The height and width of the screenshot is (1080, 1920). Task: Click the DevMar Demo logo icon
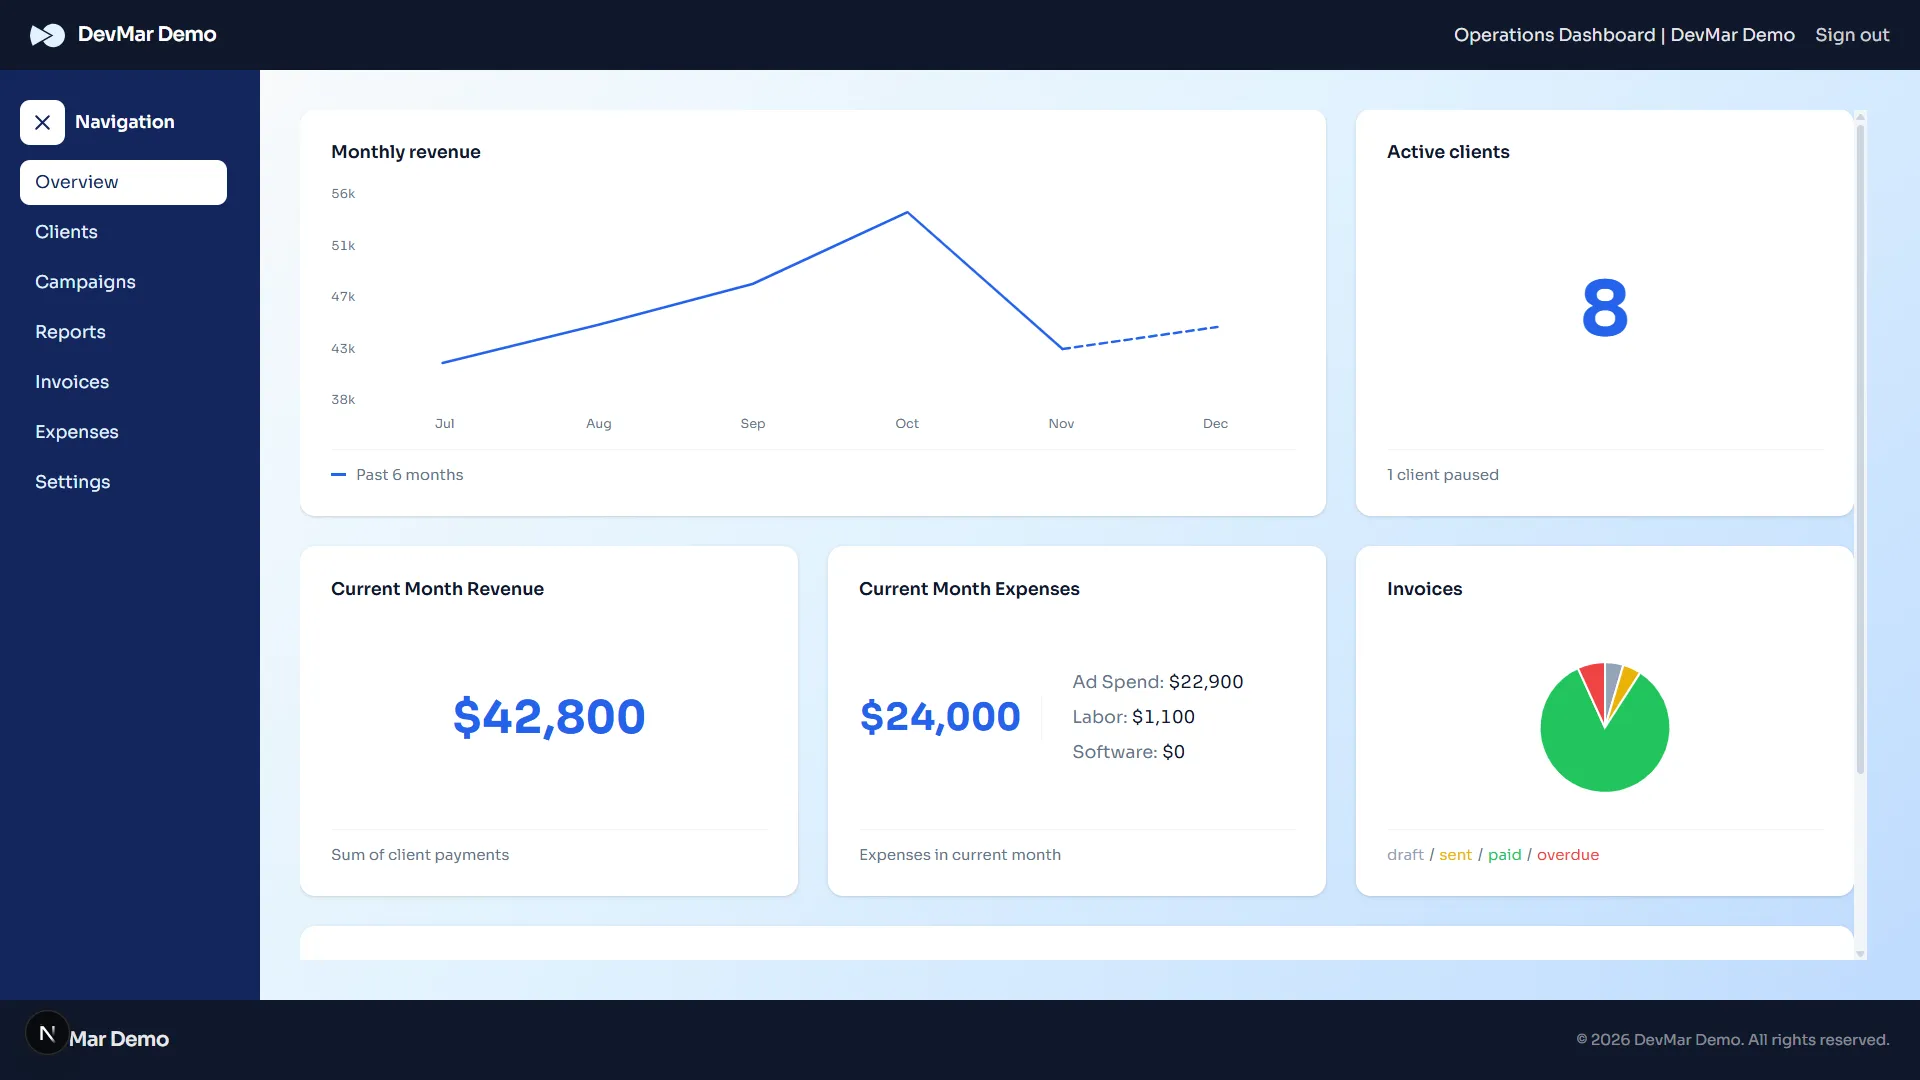[x=48, y=35]
